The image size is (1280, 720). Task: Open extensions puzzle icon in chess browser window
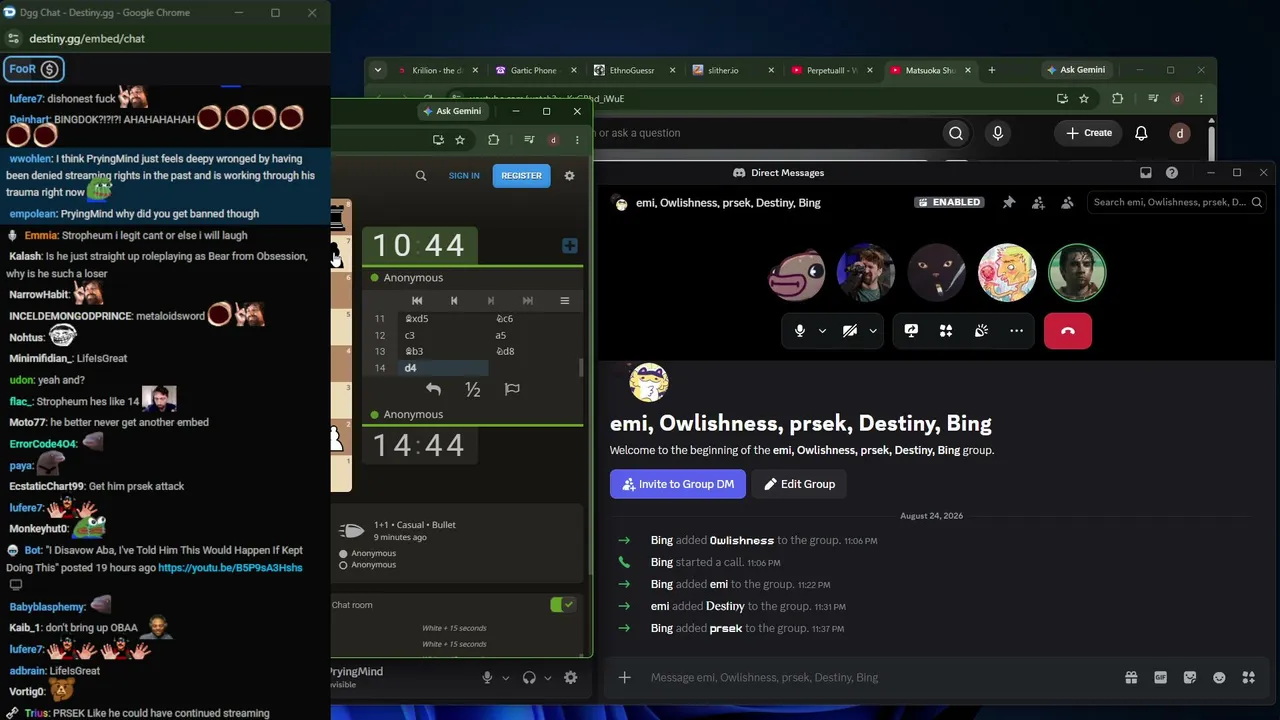click(493, 140)
